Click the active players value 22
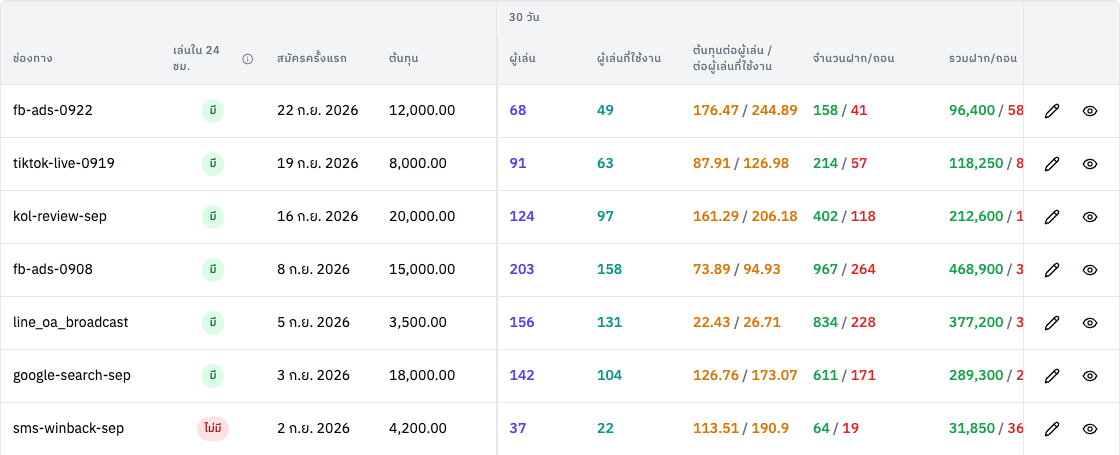Screen dimensions: 1120x455 (x=605, y=429)
